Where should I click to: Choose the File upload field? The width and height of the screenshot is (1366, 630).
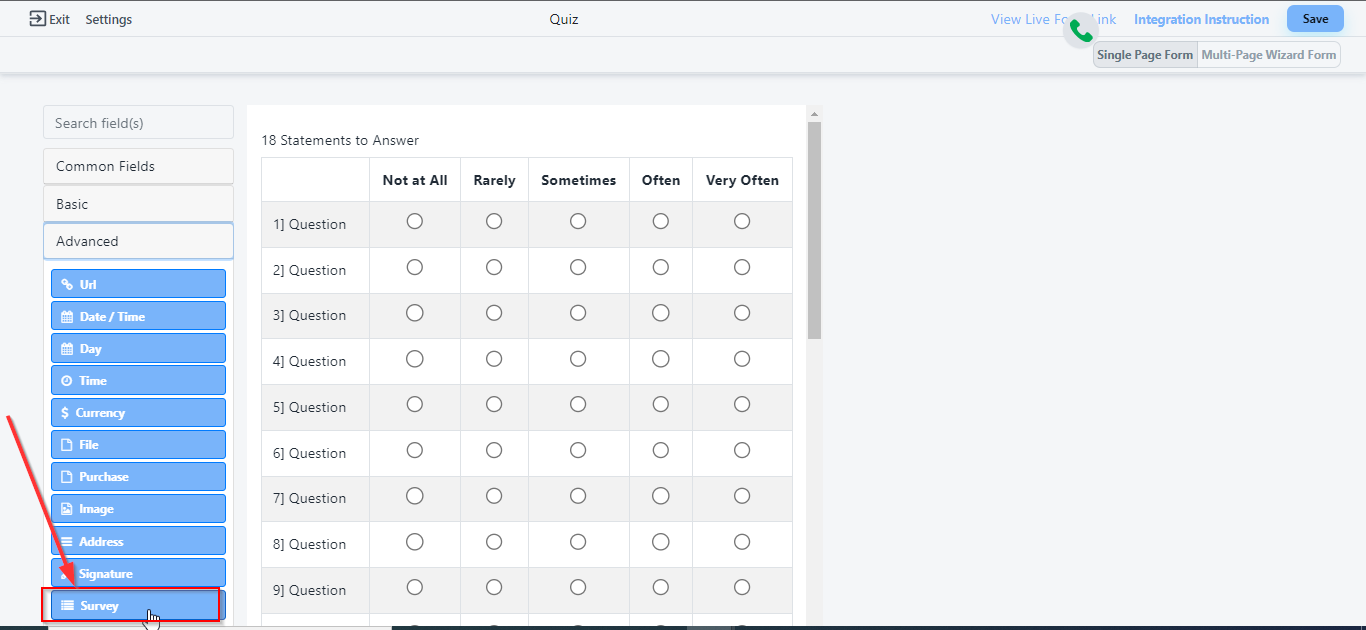coord(138,445)
